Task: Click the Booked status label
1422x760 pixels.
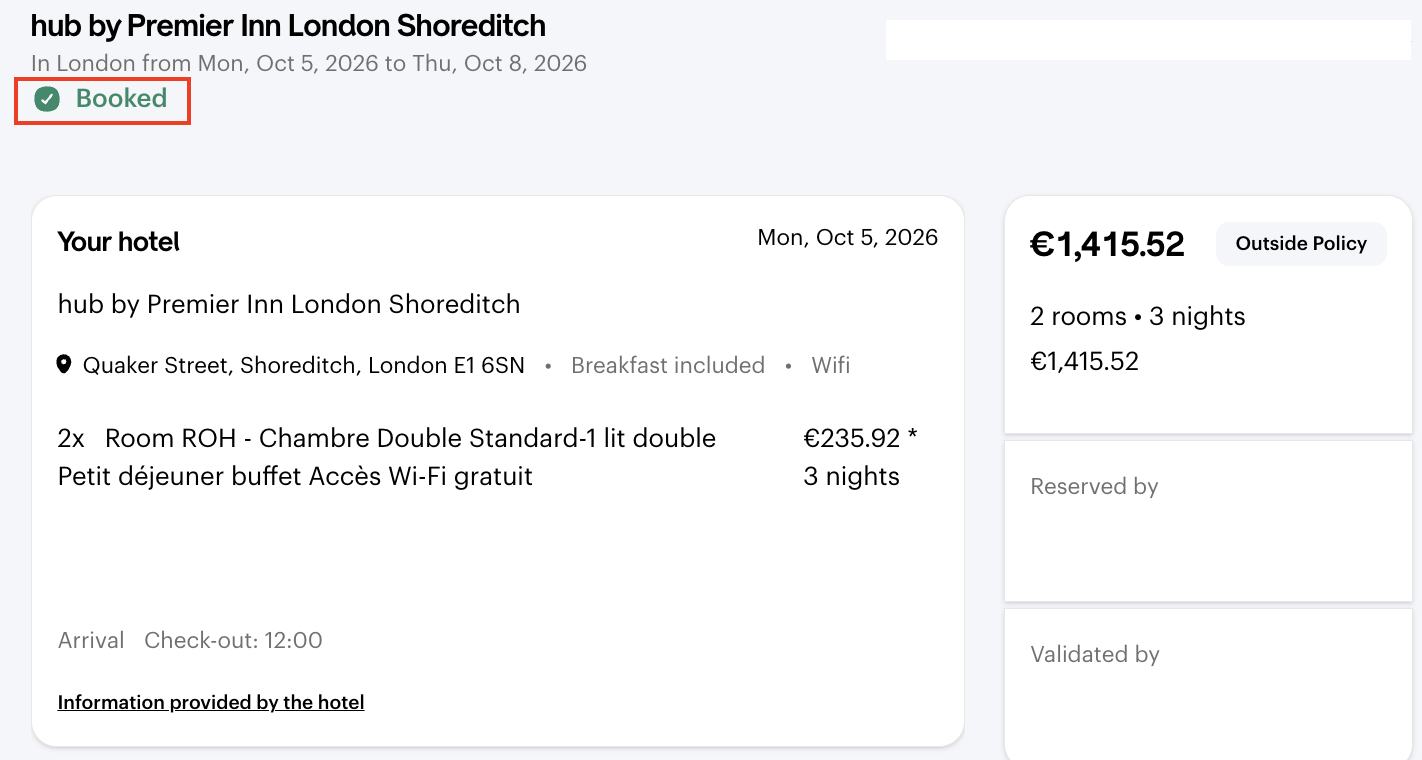Action: point(121,99)
